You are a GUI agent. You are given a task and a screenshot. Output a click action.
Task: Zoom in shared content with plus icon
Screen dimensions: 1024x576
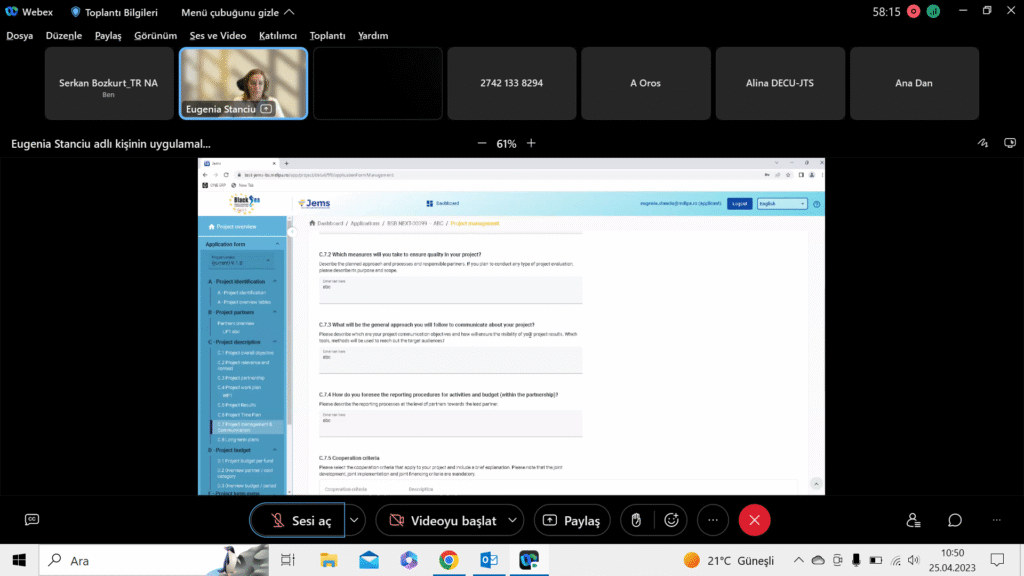(x=531, y=143)
